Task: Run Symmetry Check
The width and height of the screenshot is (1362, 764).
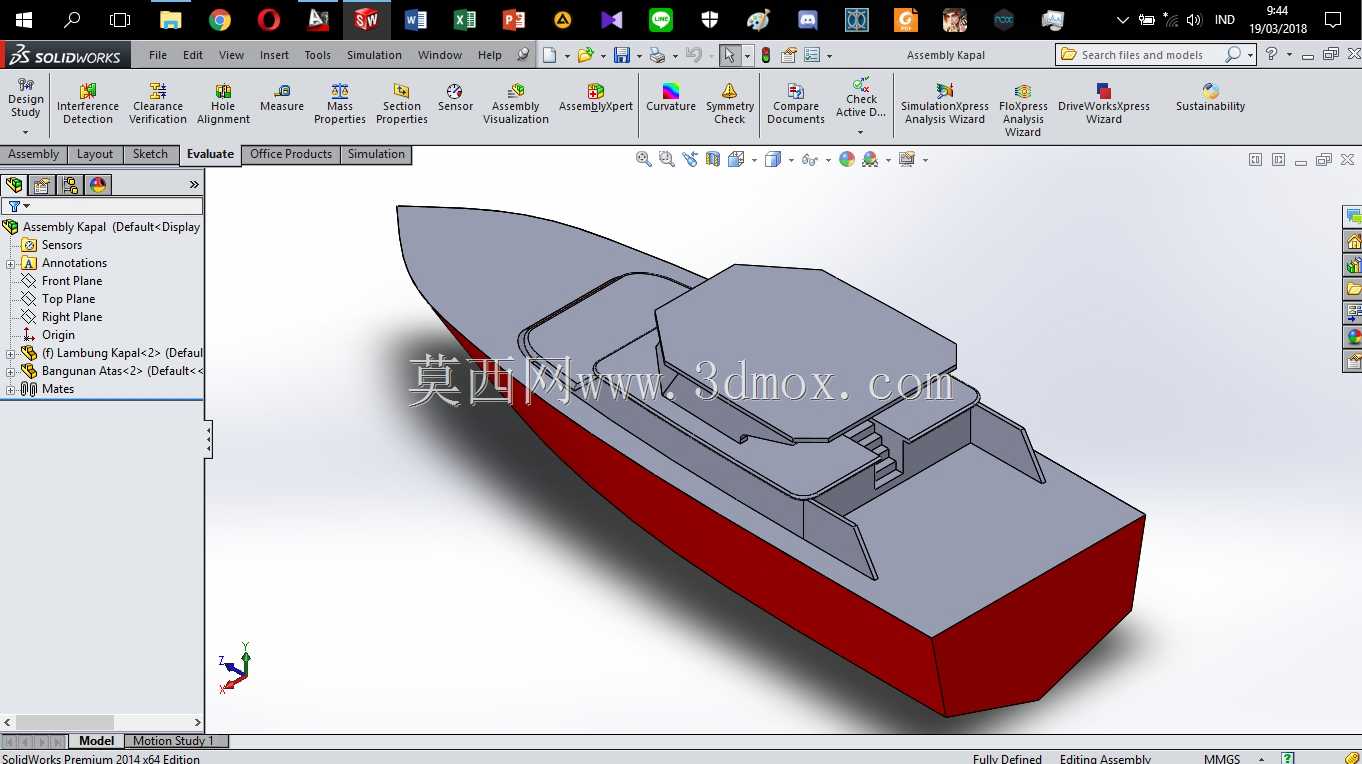Action: pyautogui.click(x=730, y=104)
